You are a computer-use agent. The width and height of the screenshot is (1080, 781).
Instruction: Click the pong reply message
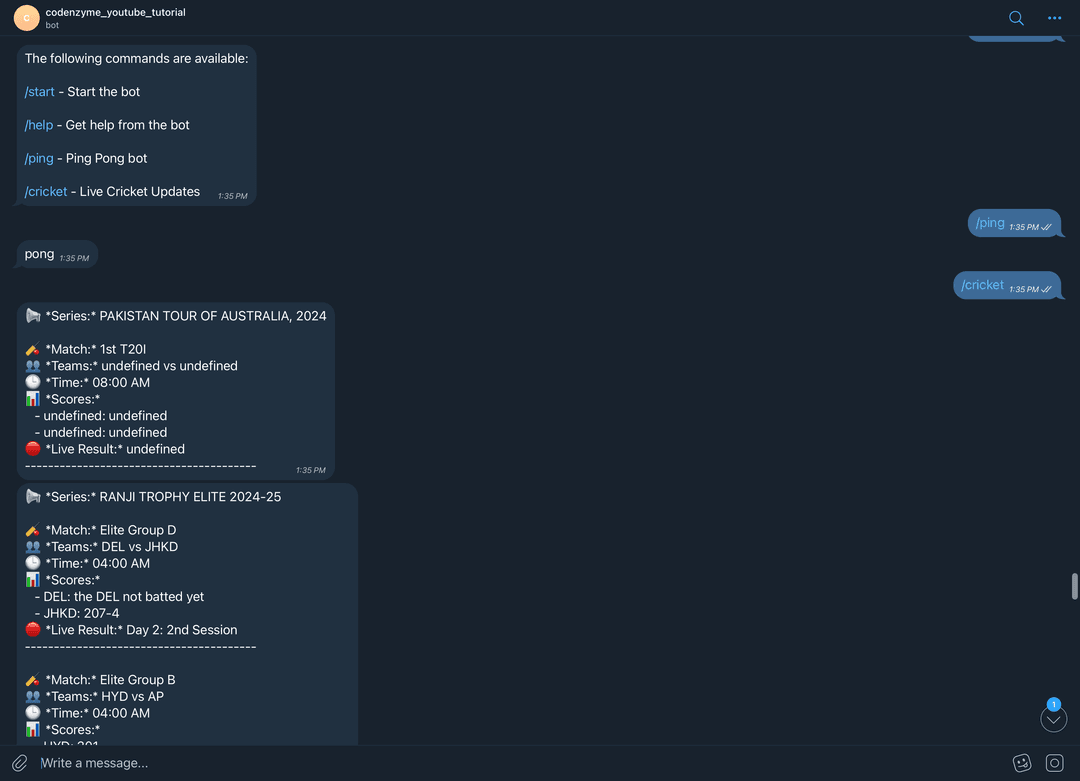point(57,254)
